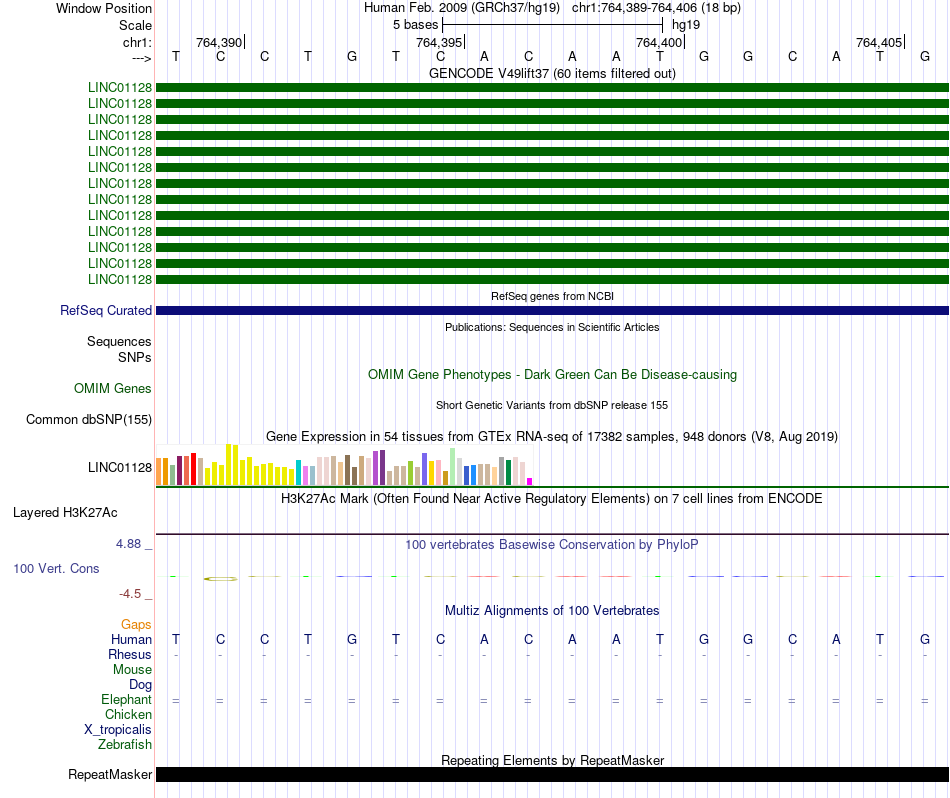The height and width of the screenshot is (798, 950).
Task: Click the Layered H3K27Ac track label
Action: click(x=65, y=513)
